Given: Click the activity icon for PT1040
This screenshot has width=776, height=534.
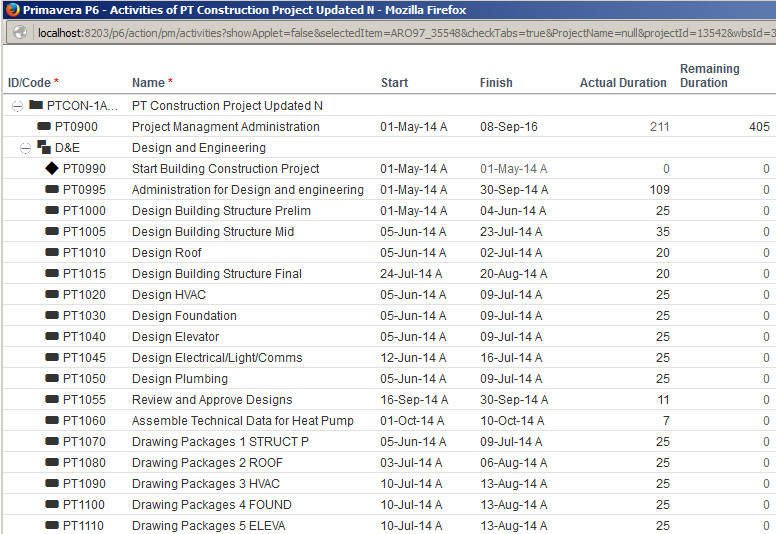Looking at the screenshot, I should tap(52, 336).
